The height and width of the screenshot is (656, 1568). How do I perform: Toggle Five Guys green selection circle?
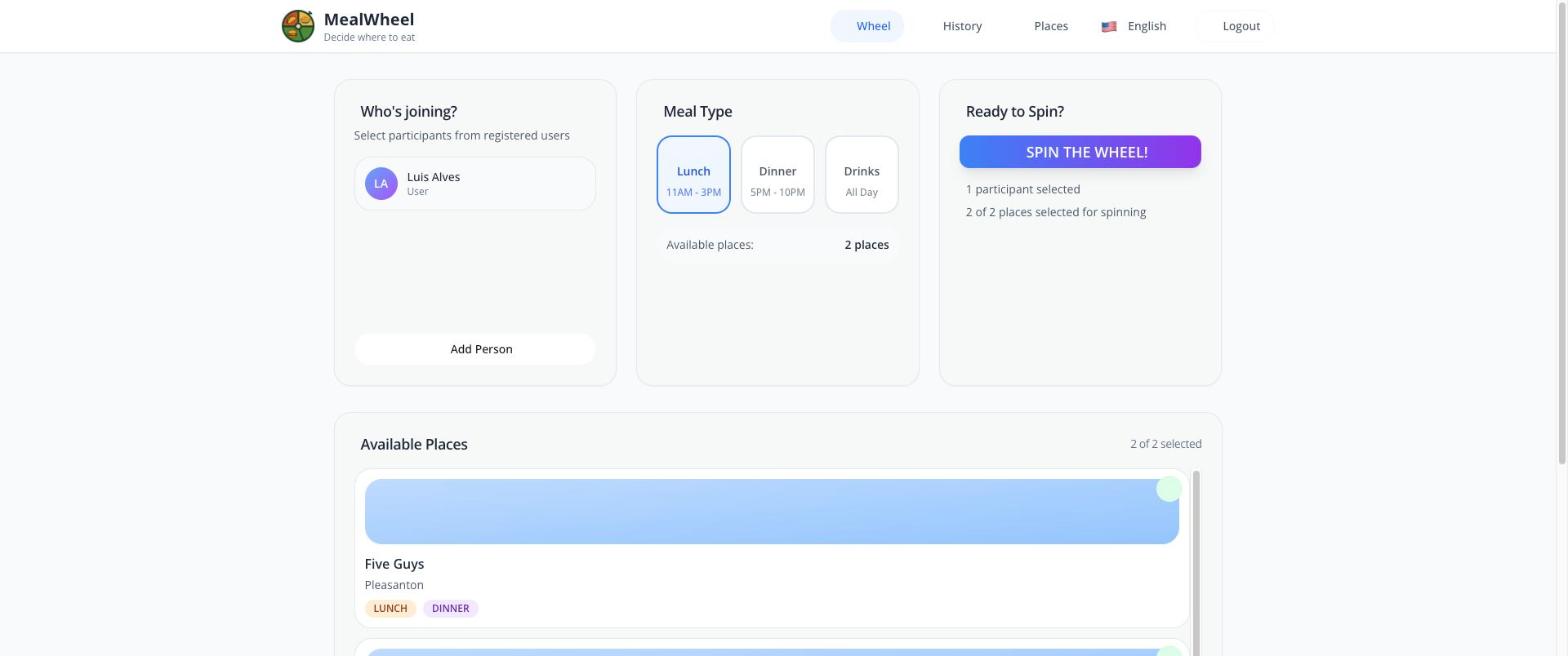point(1168,489)
